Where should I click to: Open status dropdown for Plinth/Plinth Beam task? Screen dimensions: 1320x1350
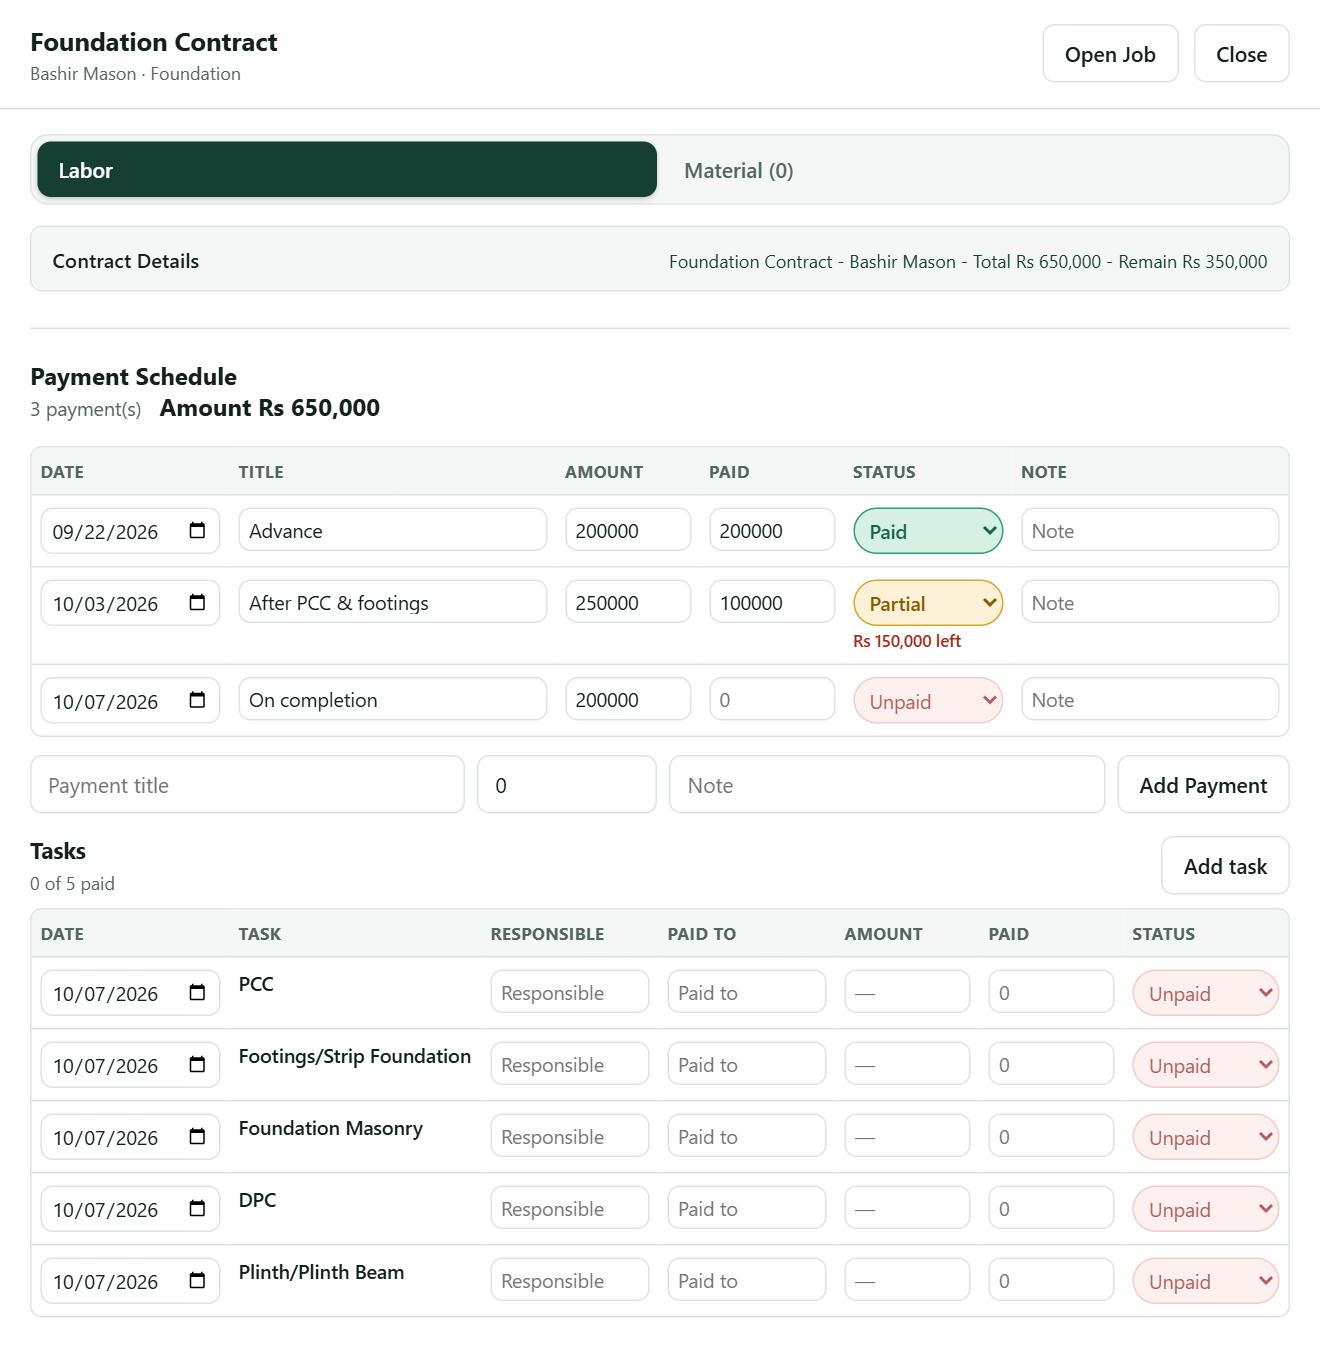coord(1205,1281)
